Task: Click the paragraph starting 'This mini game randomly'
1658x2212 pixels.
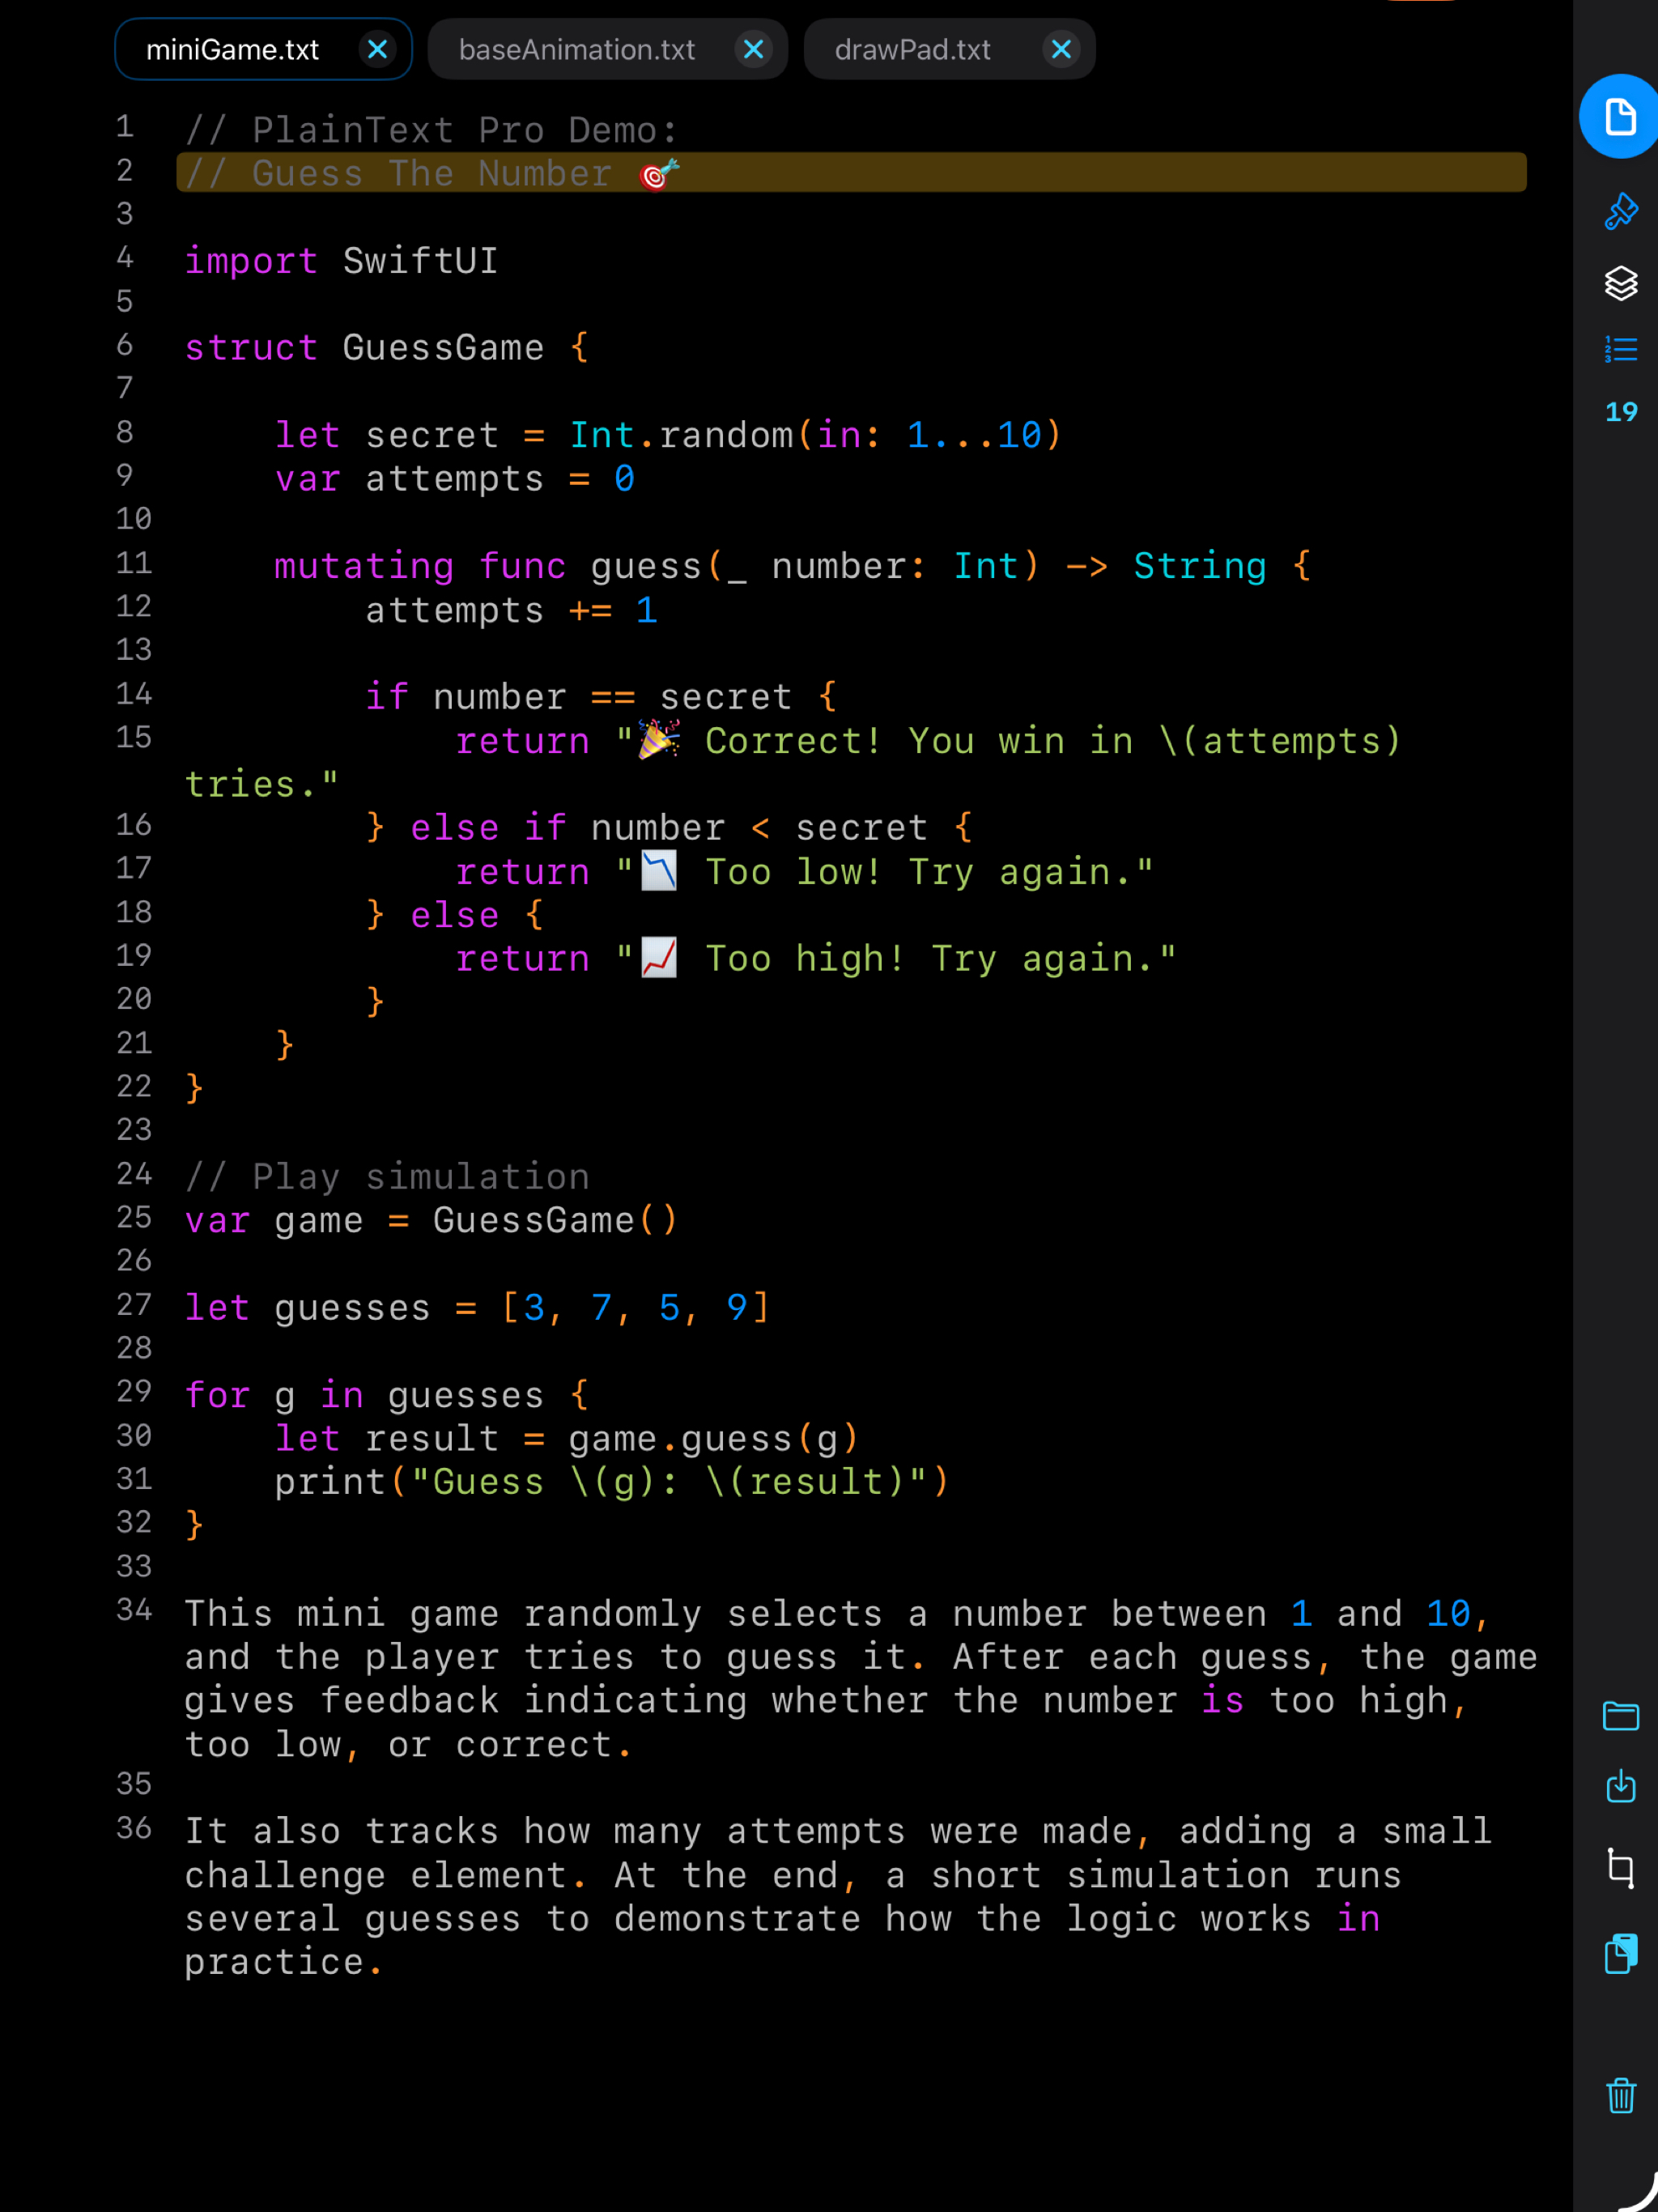Action: point(860,1679)
